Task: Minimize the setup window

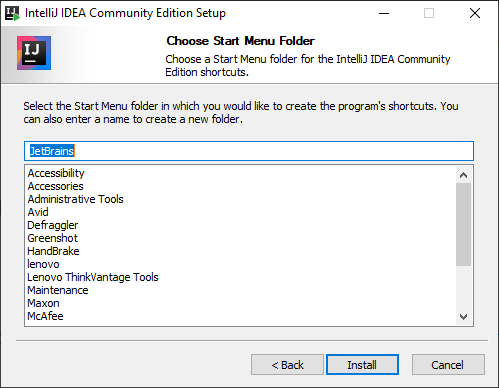Action: click(x=384, y=13)
